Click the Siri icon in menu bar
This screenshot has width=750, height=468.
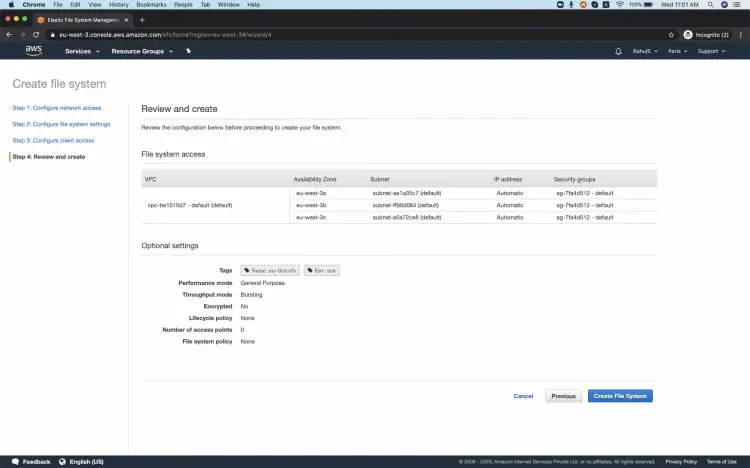tap(724, 4)
